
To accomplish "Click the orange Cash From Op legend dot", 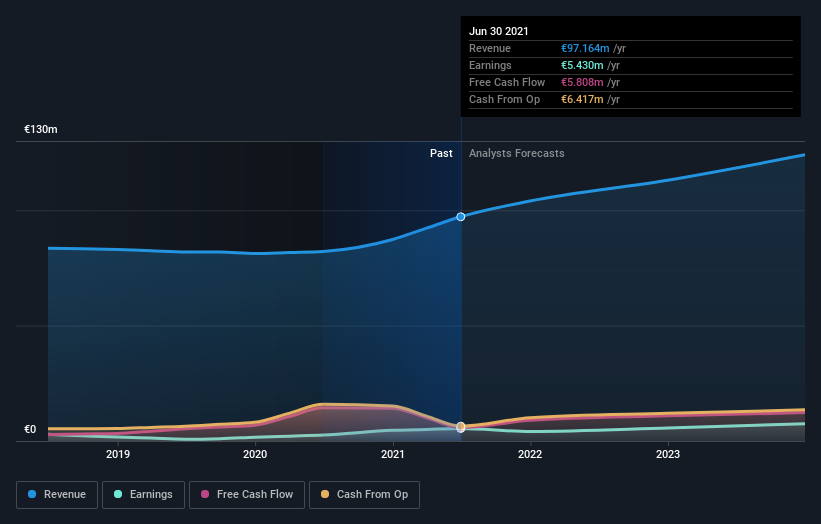I will 325,494.
